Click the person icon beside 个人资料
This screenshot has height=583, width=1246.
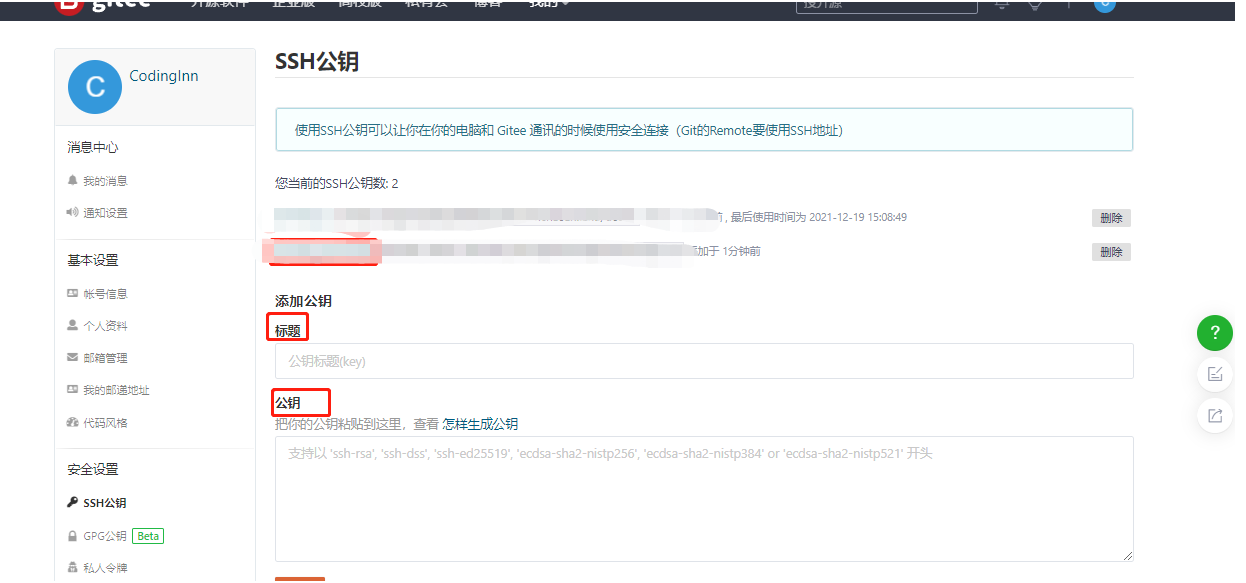(x=72, y=326)
